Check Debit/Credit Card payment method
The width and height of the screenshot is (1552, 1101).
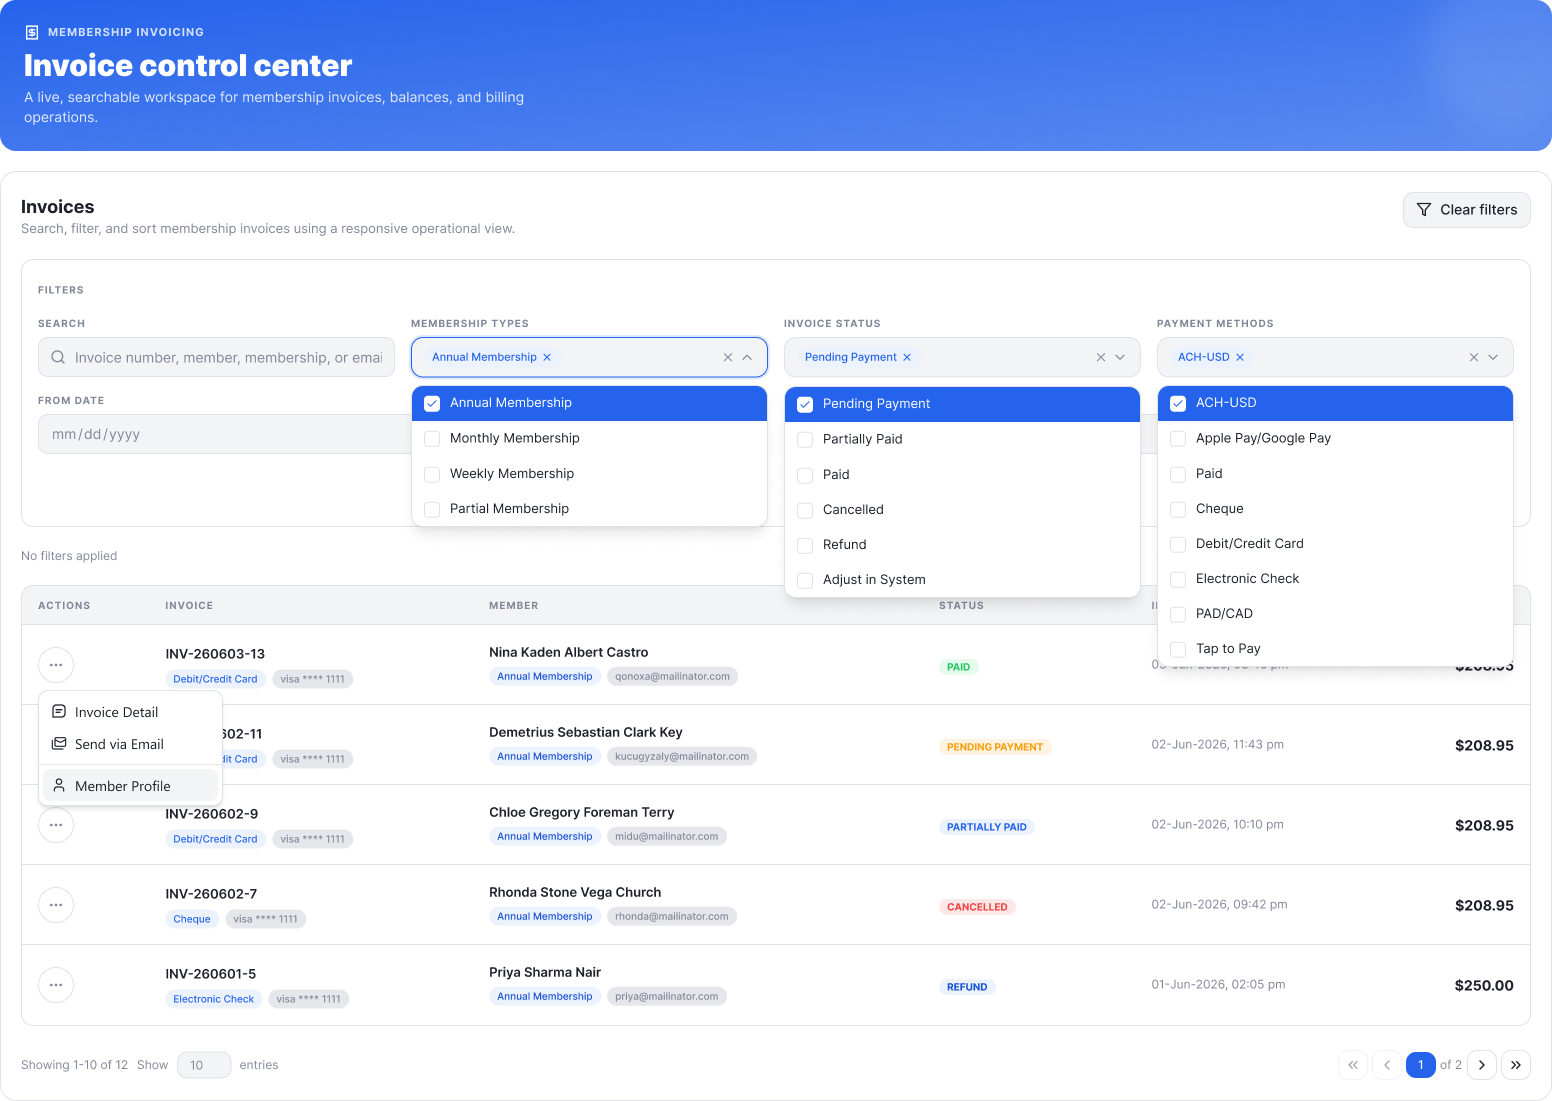click(1178, 544)
